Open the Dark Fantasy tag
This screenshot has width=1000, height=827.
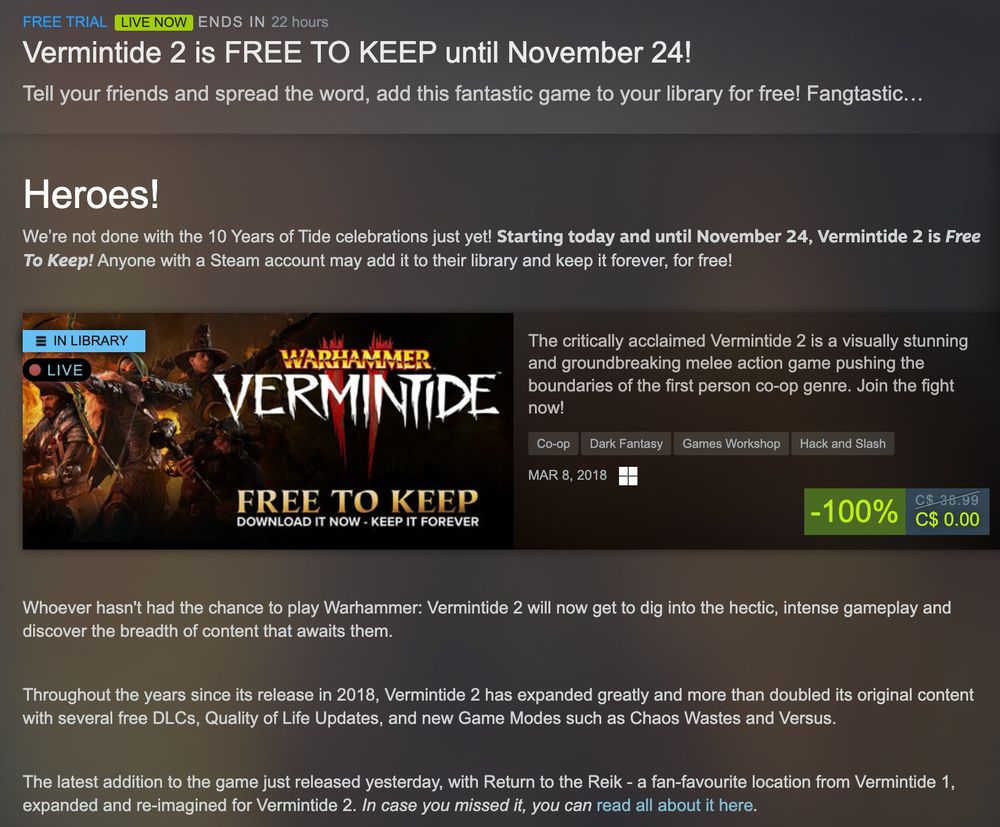(626, 444)
